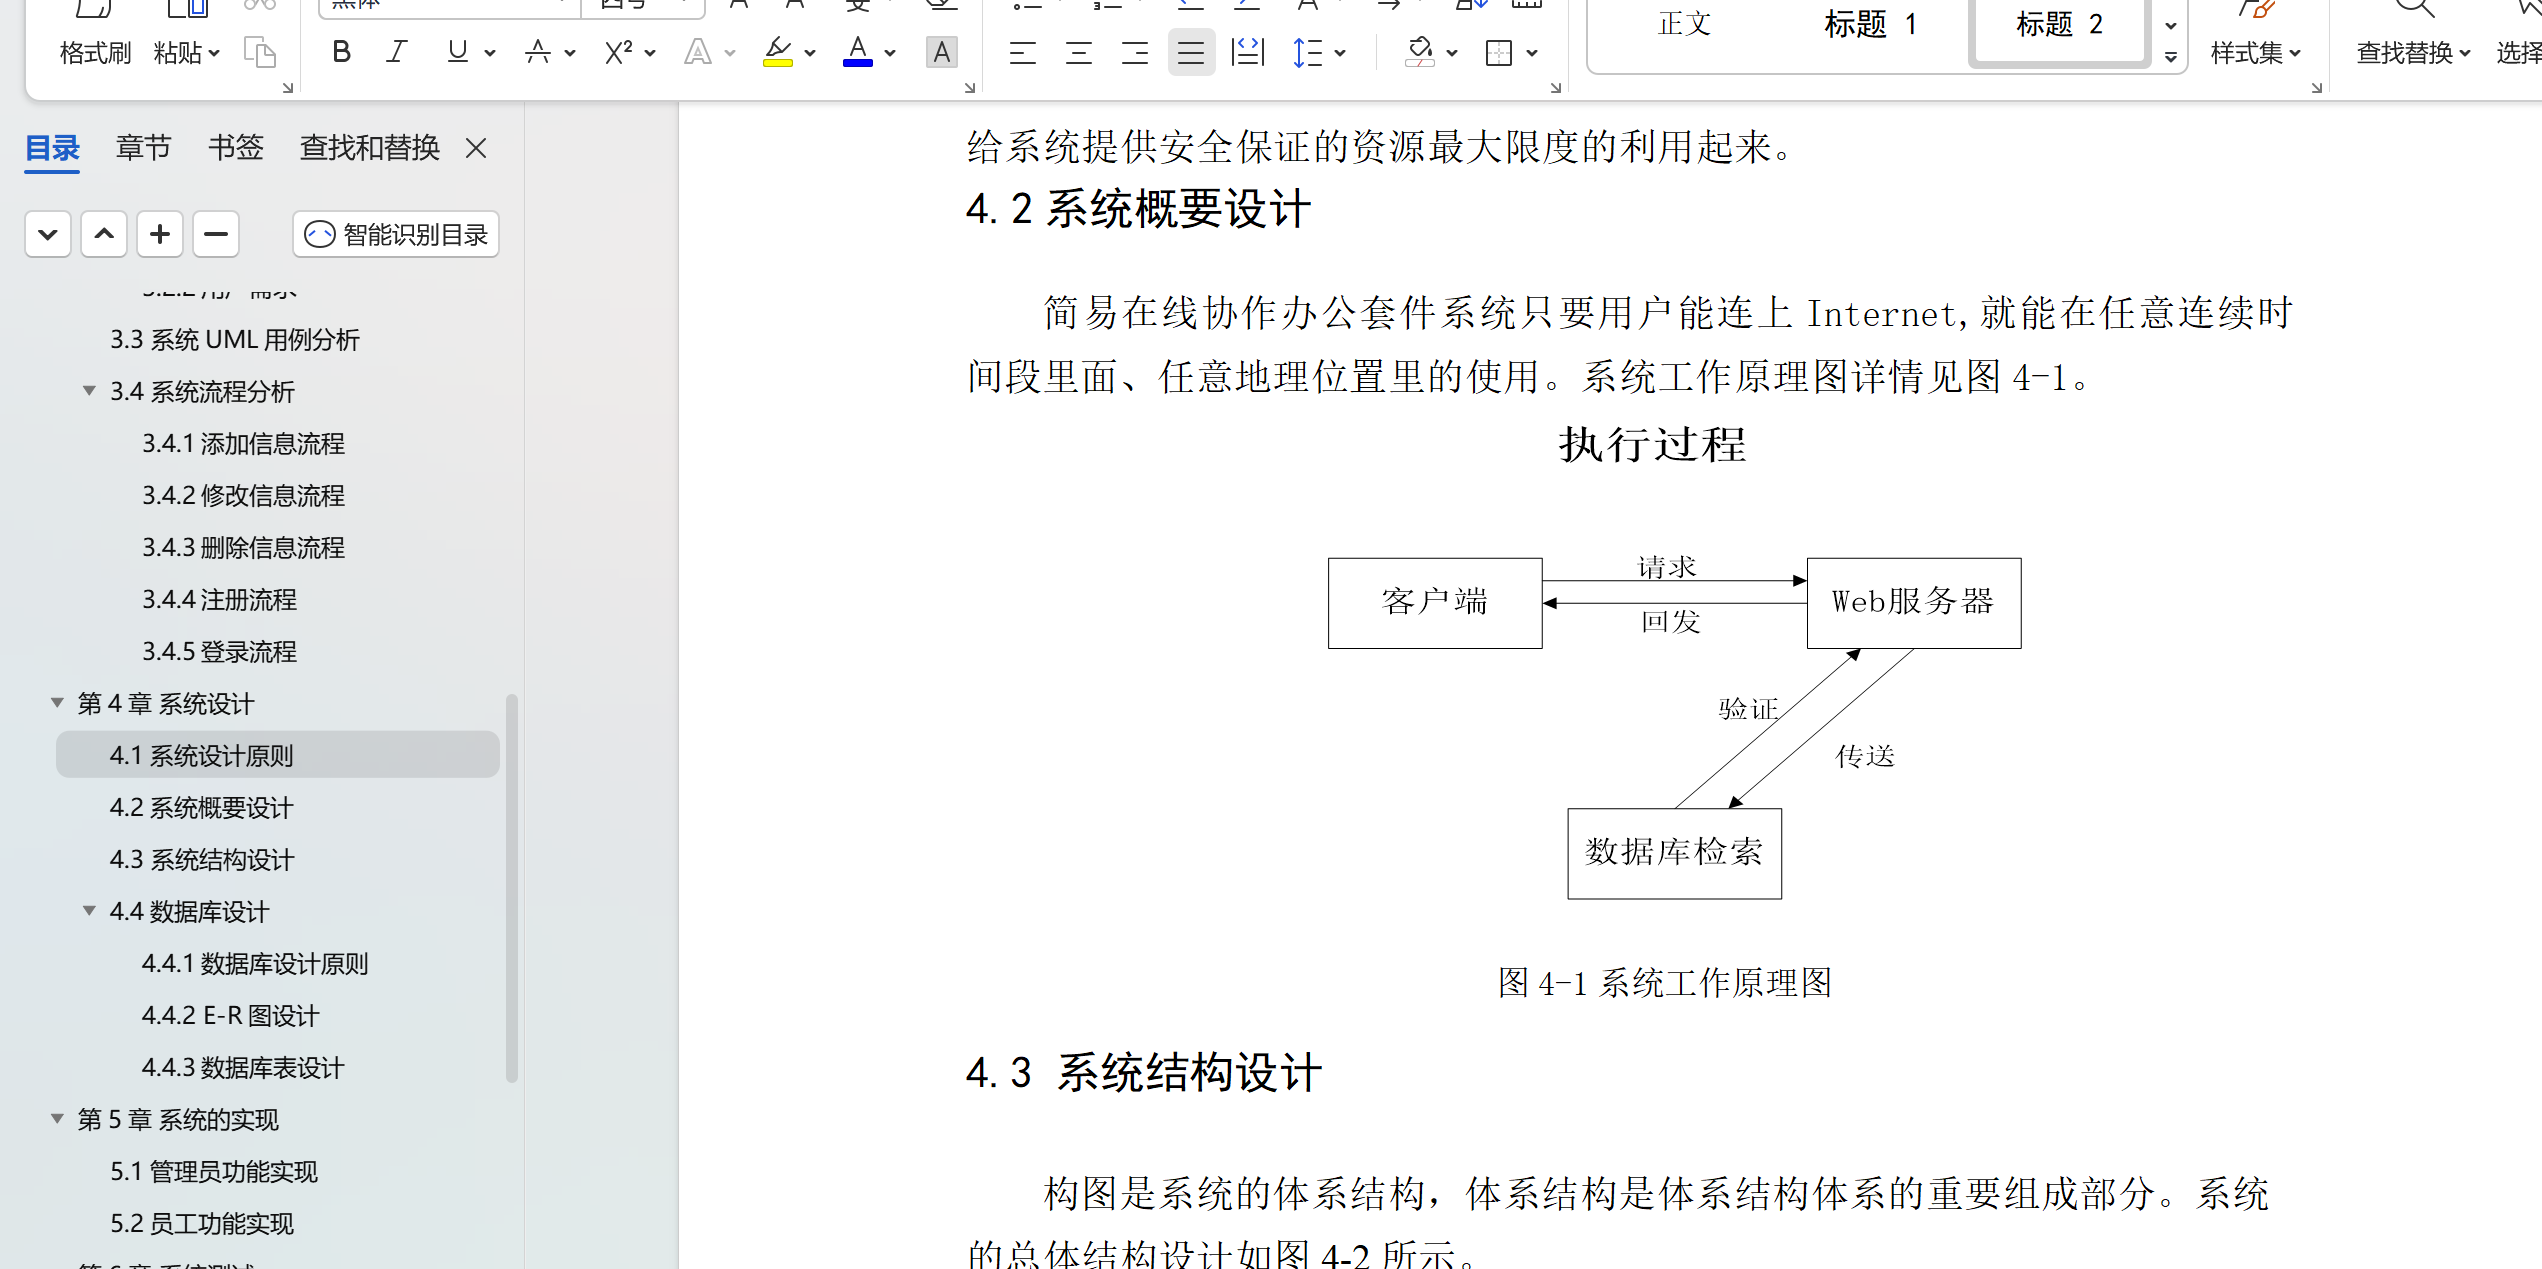Toggle the character border A icon
The image size is (2542, 1269).
point(941,52)
